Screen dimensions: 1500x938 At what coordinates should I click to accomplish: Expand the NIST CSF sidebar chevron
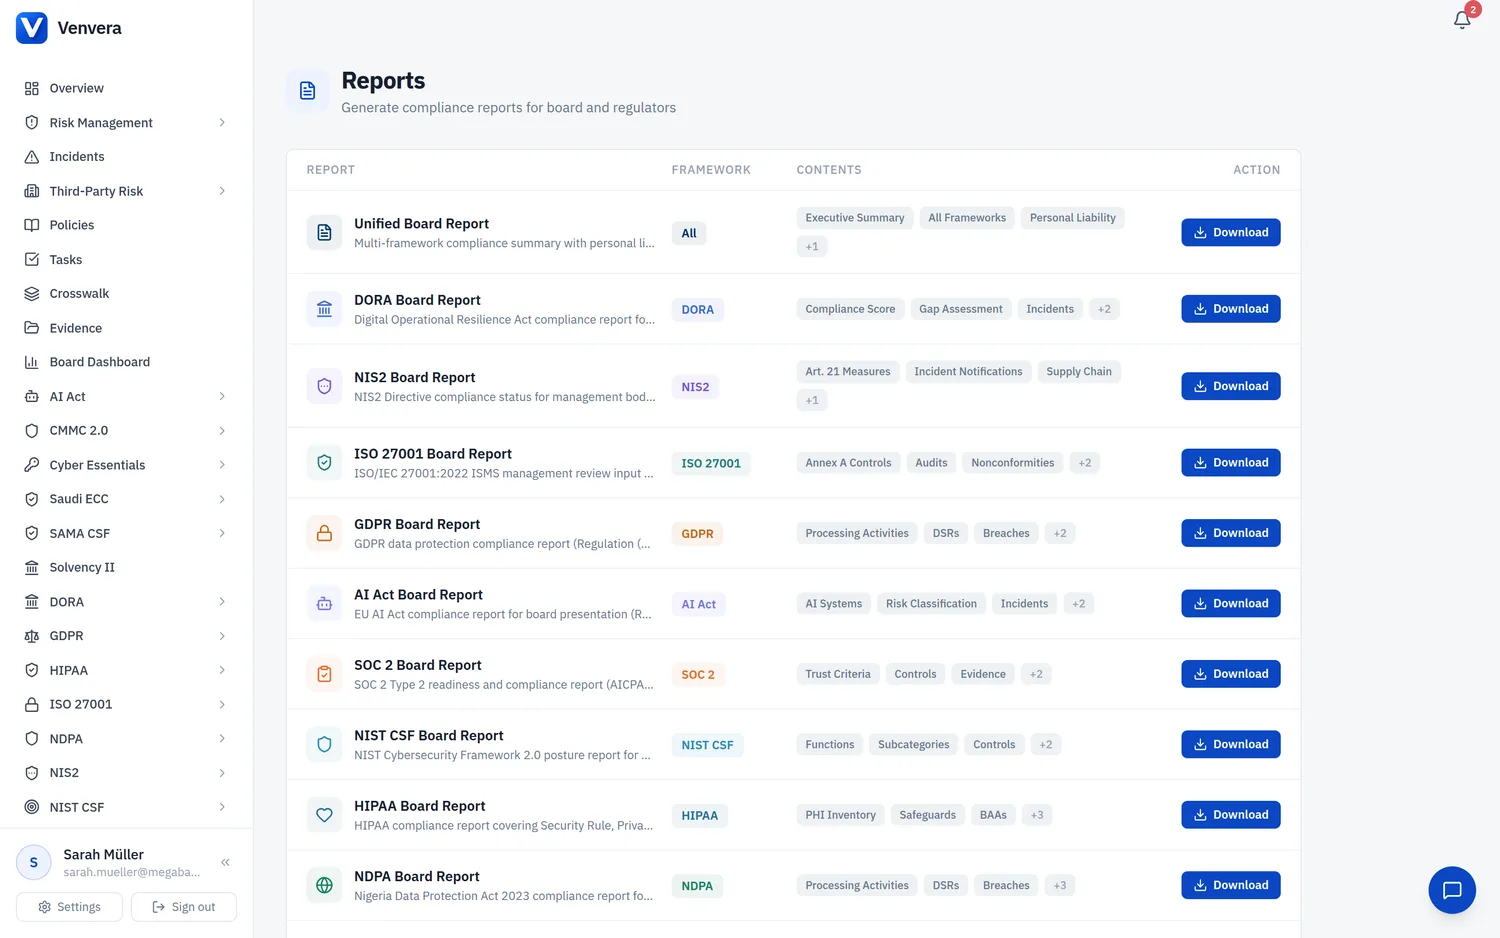point(222,807)
